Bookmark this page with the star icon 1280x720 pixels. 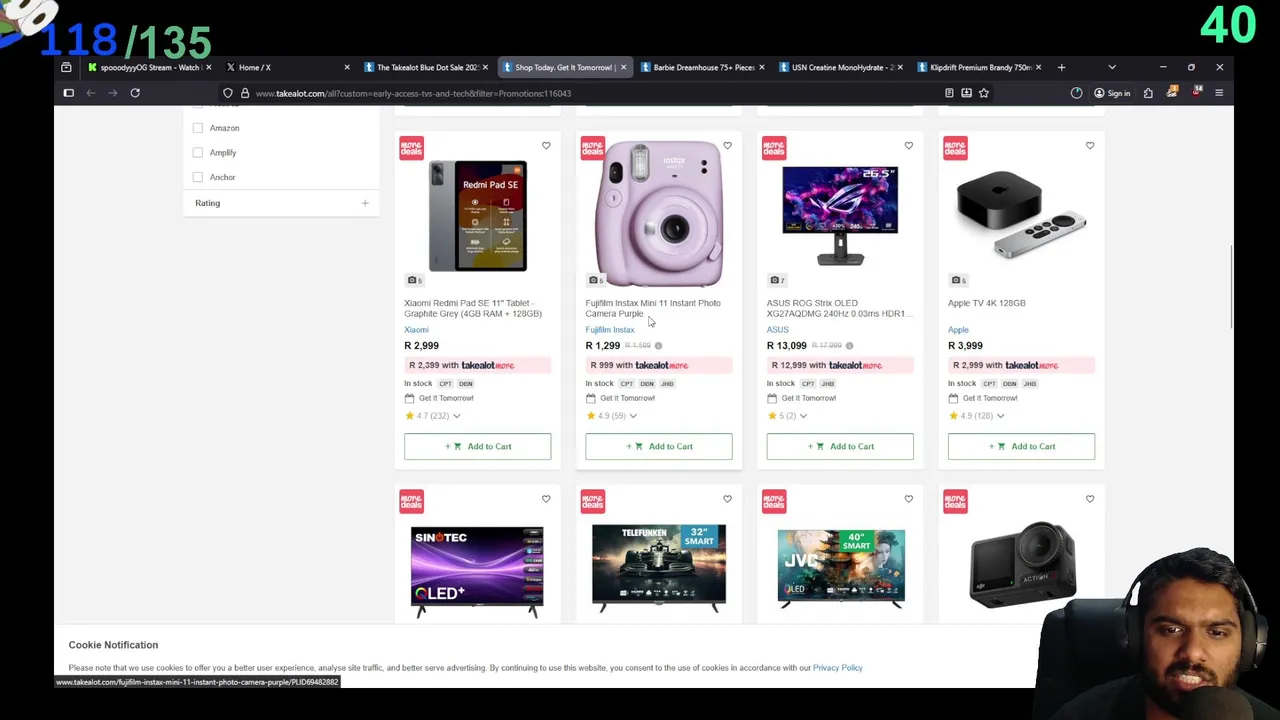984,93
